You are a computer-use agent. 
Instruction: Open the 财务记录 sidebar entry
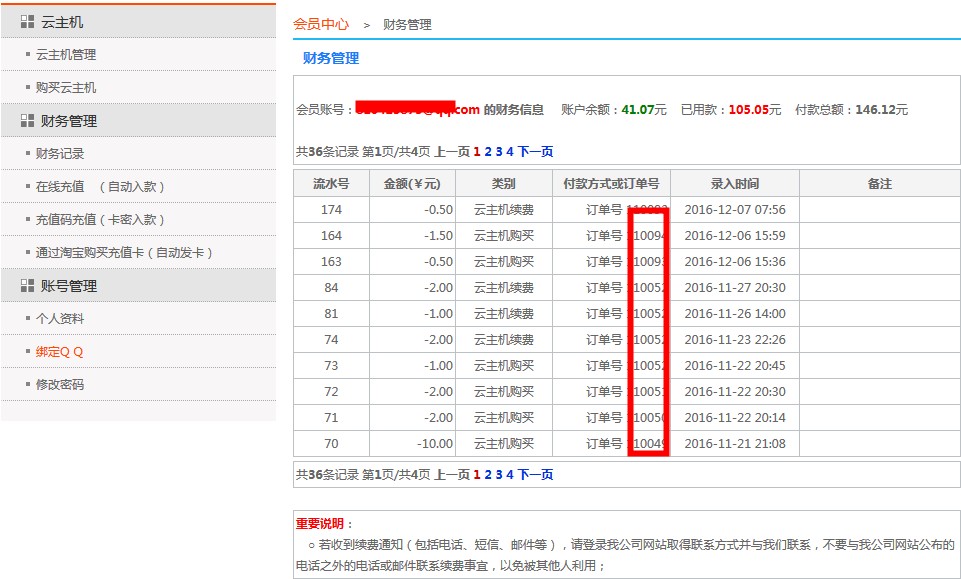pyautogui.click(x=60, y=154)
